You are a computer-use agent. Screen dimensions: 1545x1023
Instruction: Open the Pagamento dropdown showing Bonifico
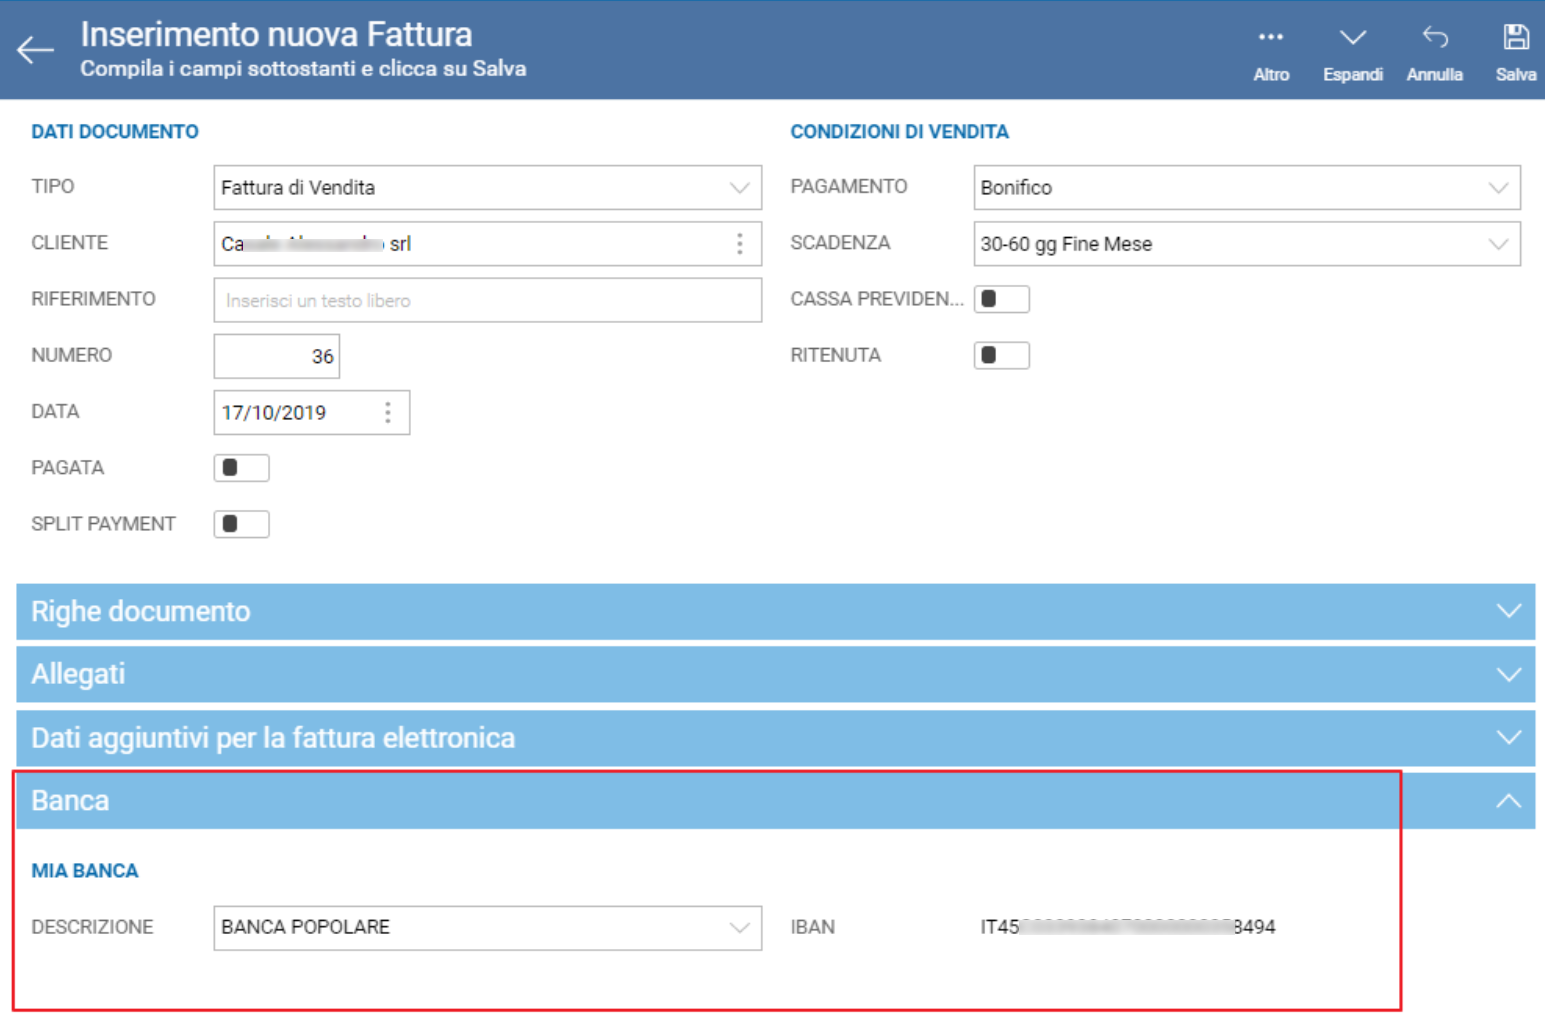click(x=1247, y=188)
